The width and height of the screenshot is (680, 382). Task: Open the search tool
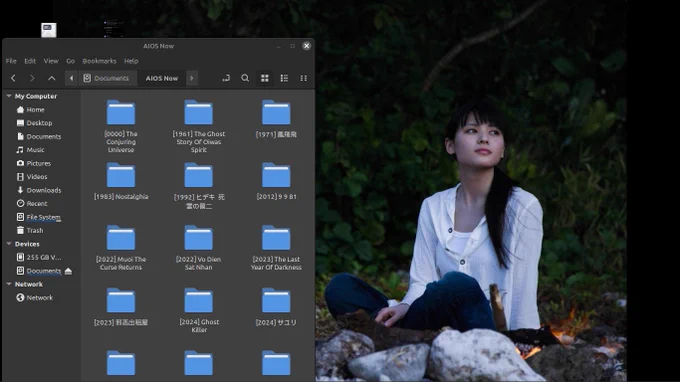[245, 78]
